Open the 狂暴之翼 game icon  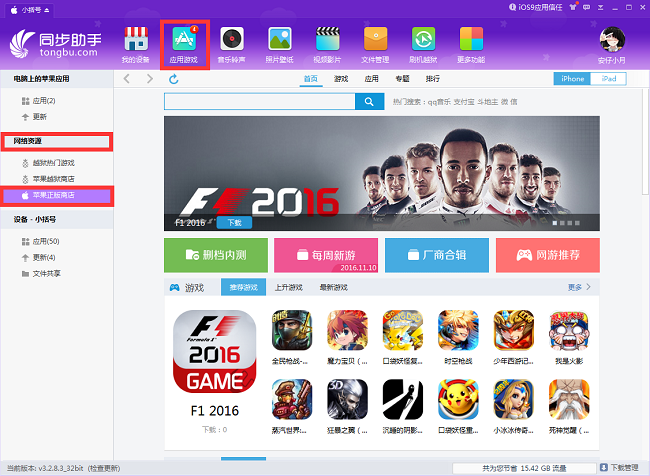pos(347,399)
